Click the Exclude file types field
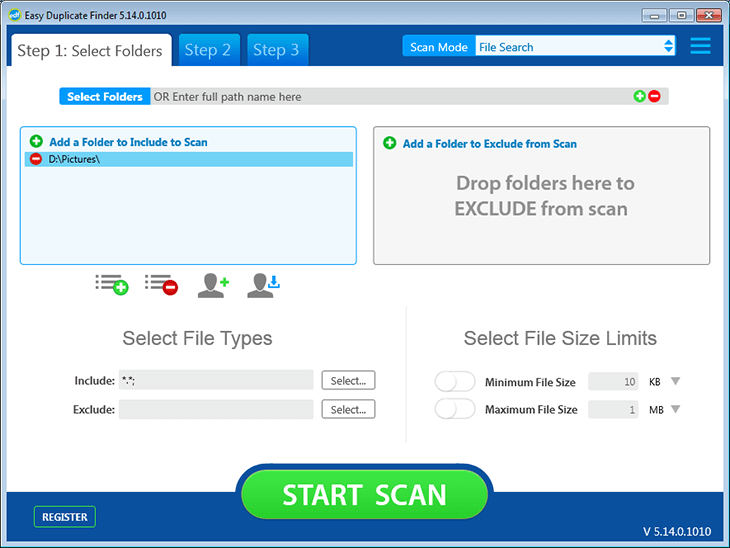Image resolution: width=730 pixels, height=548 pixels. coord(216,409)
